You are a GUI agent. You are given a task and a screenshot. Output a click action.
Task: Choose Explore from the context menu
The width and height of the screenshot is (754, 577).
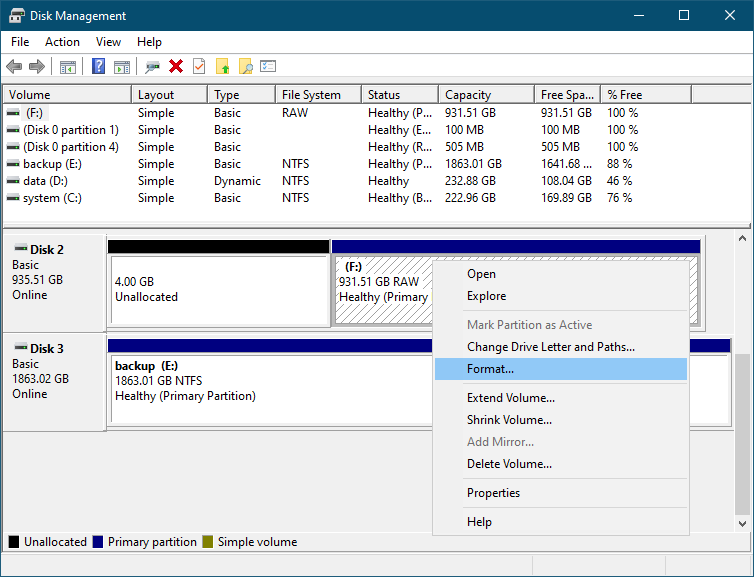(561, 296)
